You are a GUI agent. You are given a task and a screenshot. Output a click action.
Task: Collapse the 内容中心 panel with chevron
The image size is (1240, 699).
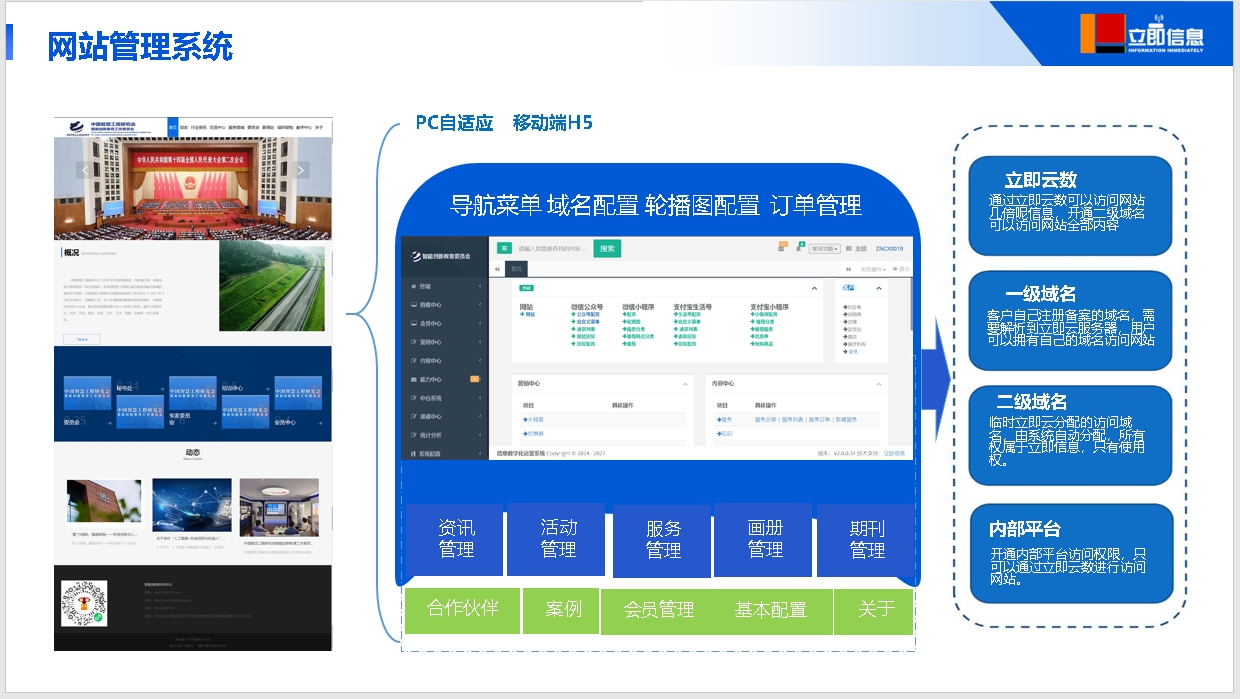[879, 384]
